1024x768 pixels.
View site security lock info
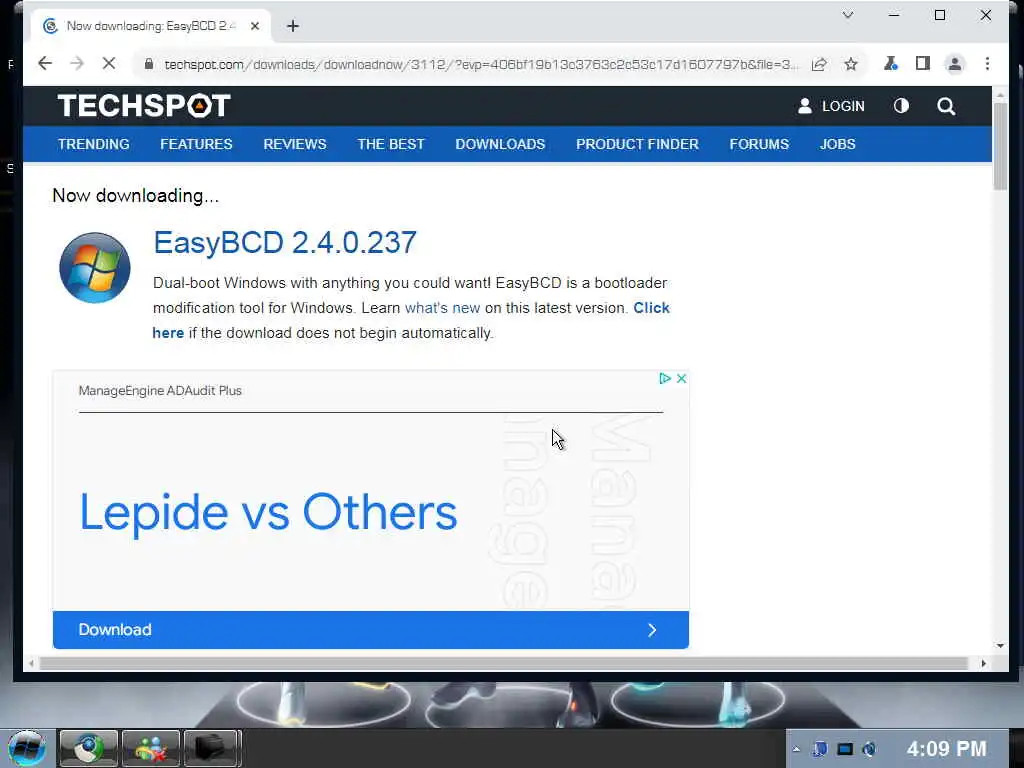click(149, 64)
